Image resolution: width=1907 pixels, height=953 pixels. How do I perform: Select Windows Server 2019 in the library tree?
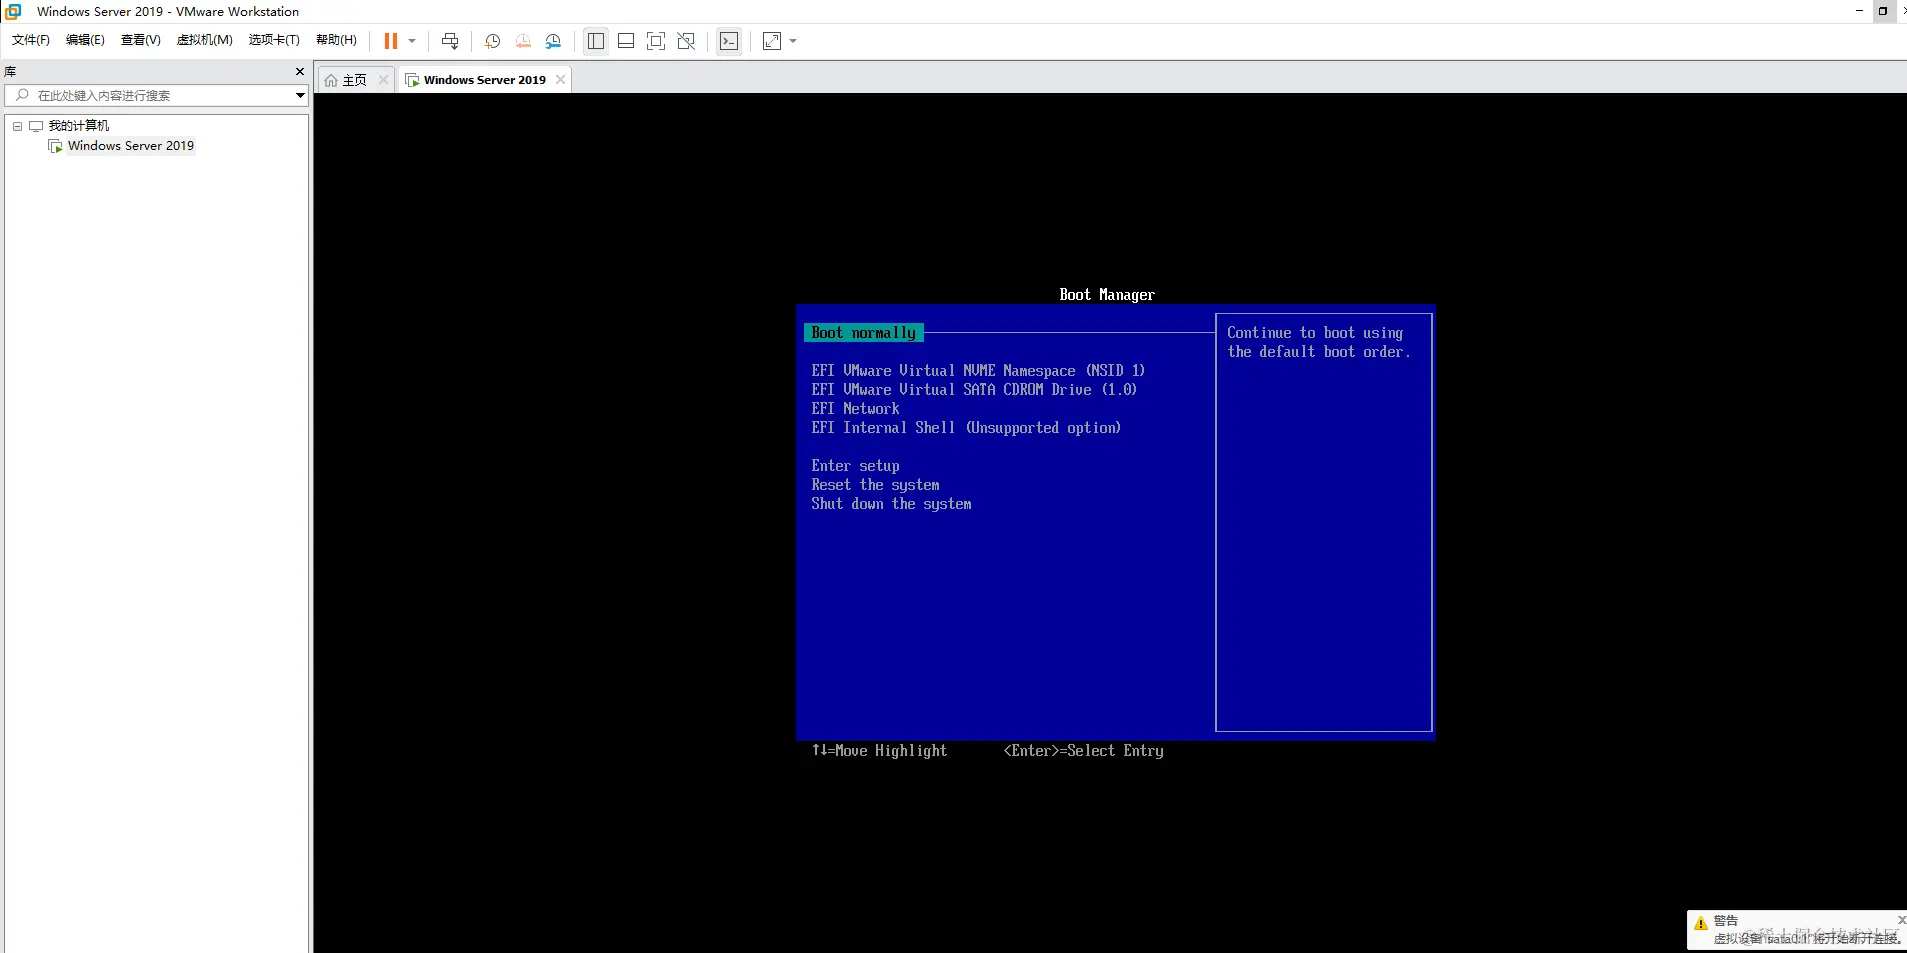[131, 146]
